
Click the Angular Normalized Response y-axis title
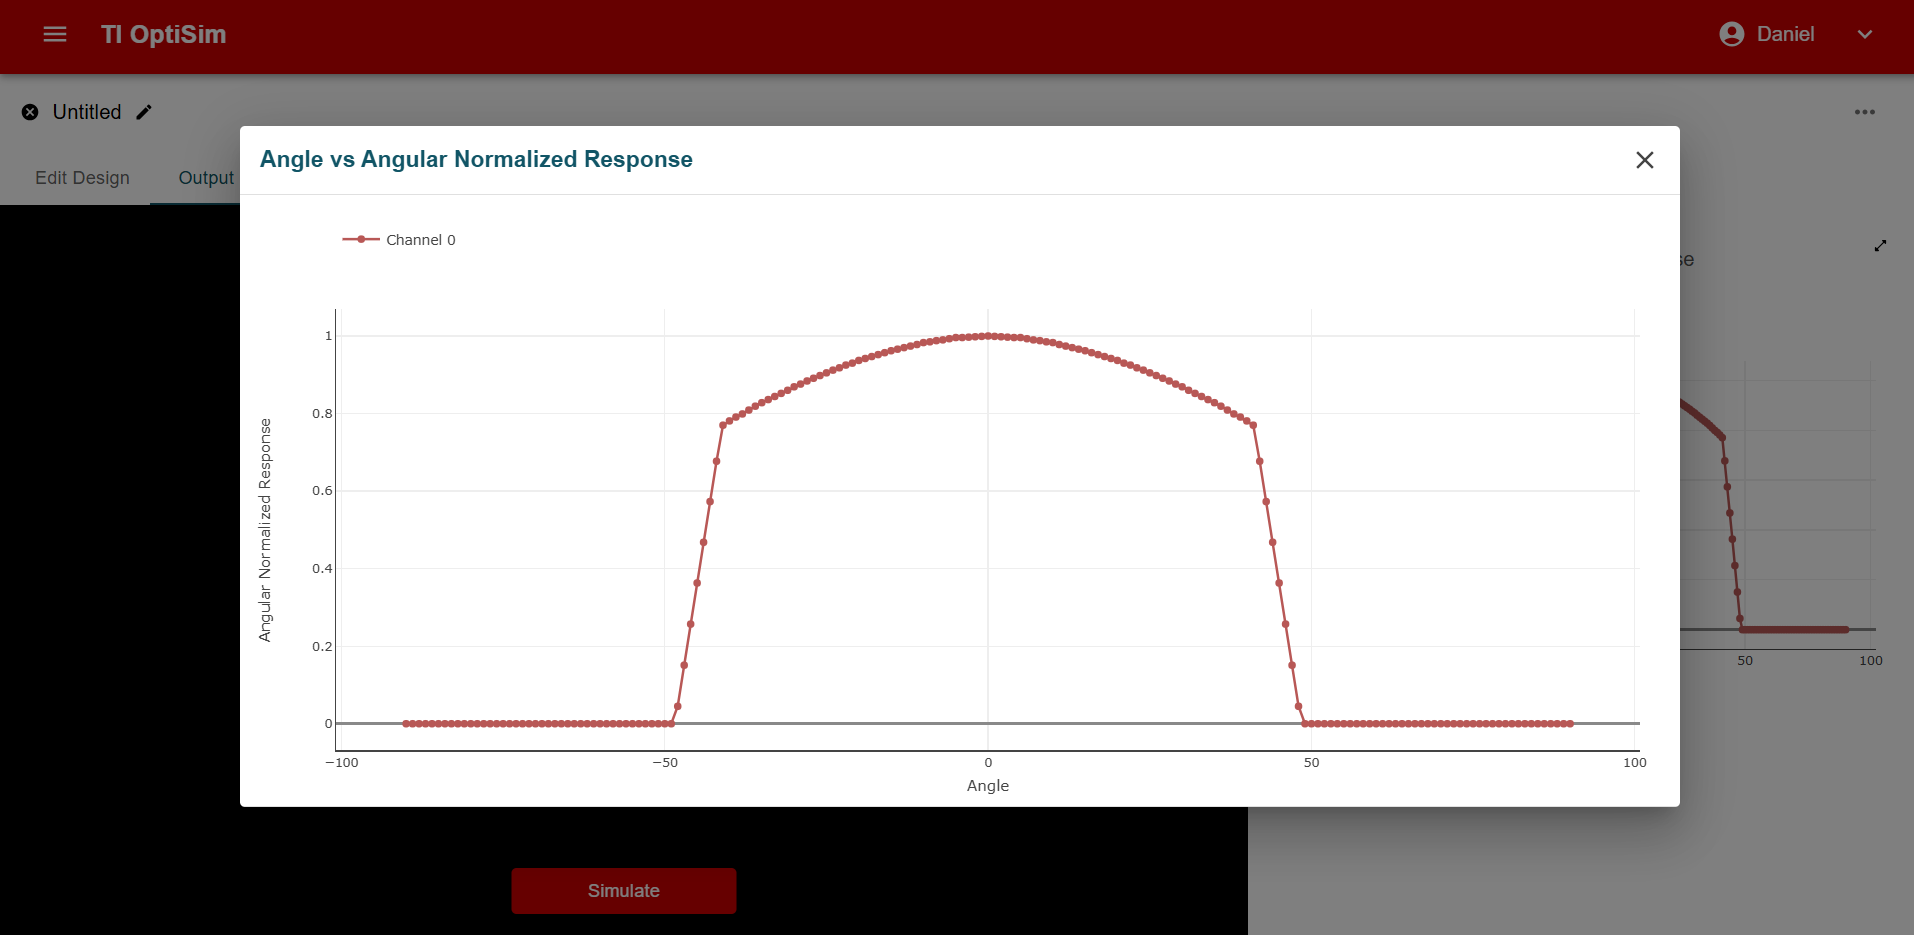tap(265, 530)
